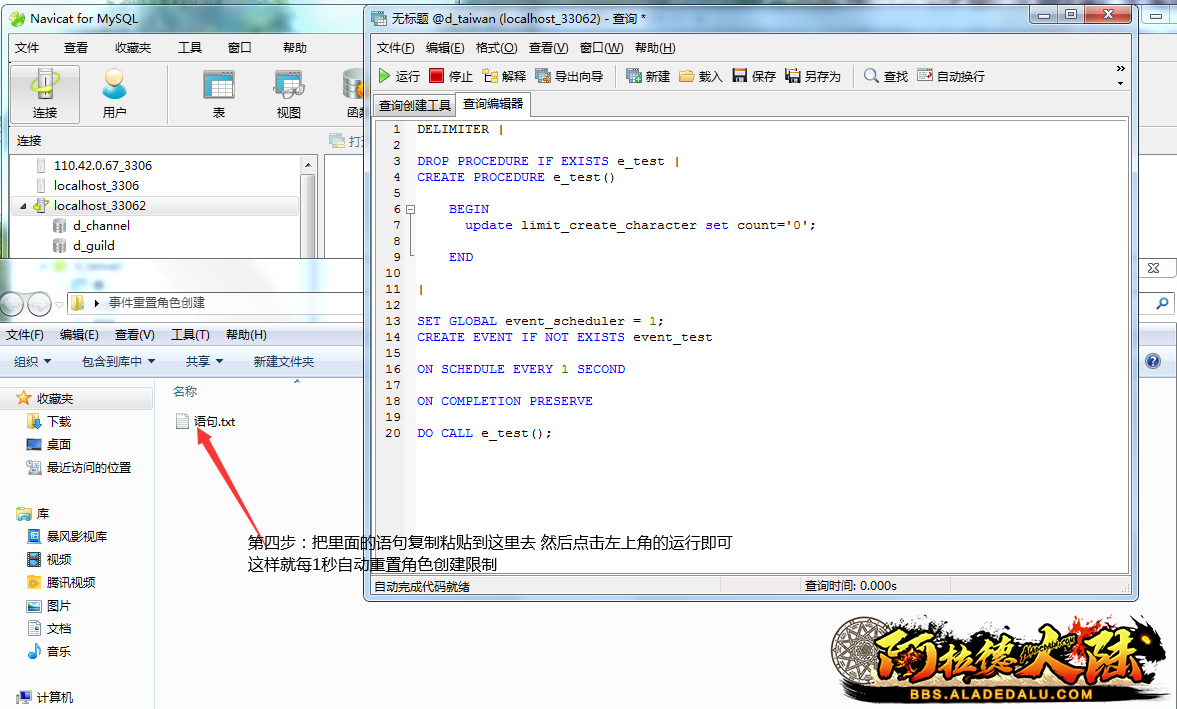Click the Explain (解释) toolbar icon
The height and width of the screenshot is (709, 1177).
click(x=503, y=76)
